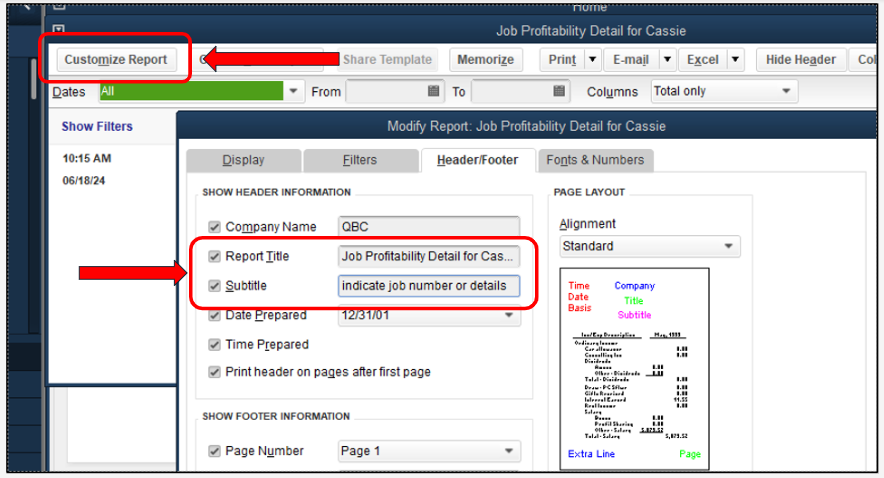Click the Memorize button
The width and height of the screenshot is (884, 478).
point(485,60)
